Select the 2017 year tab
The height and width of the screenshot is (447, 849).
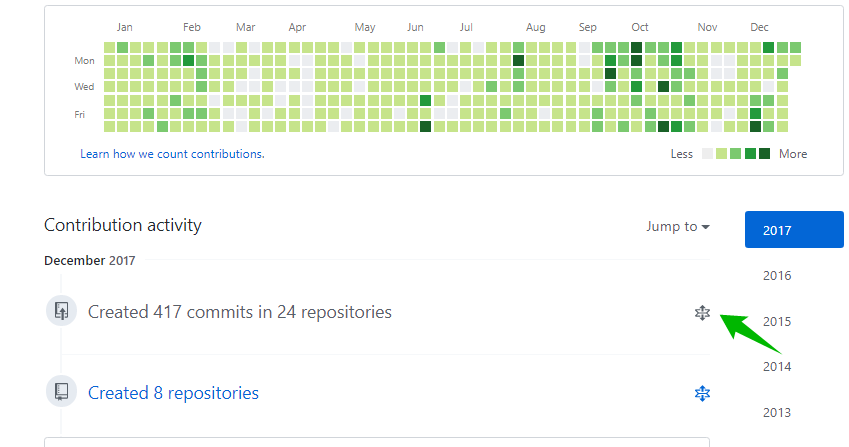tap(794, 230)
